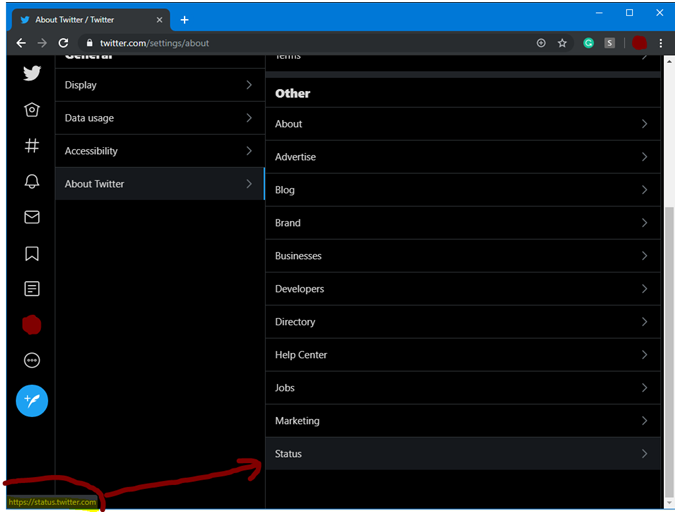Click the chevron on the Accessibility row
Viewport: 677px width, 514px height.
click(249, 151)
